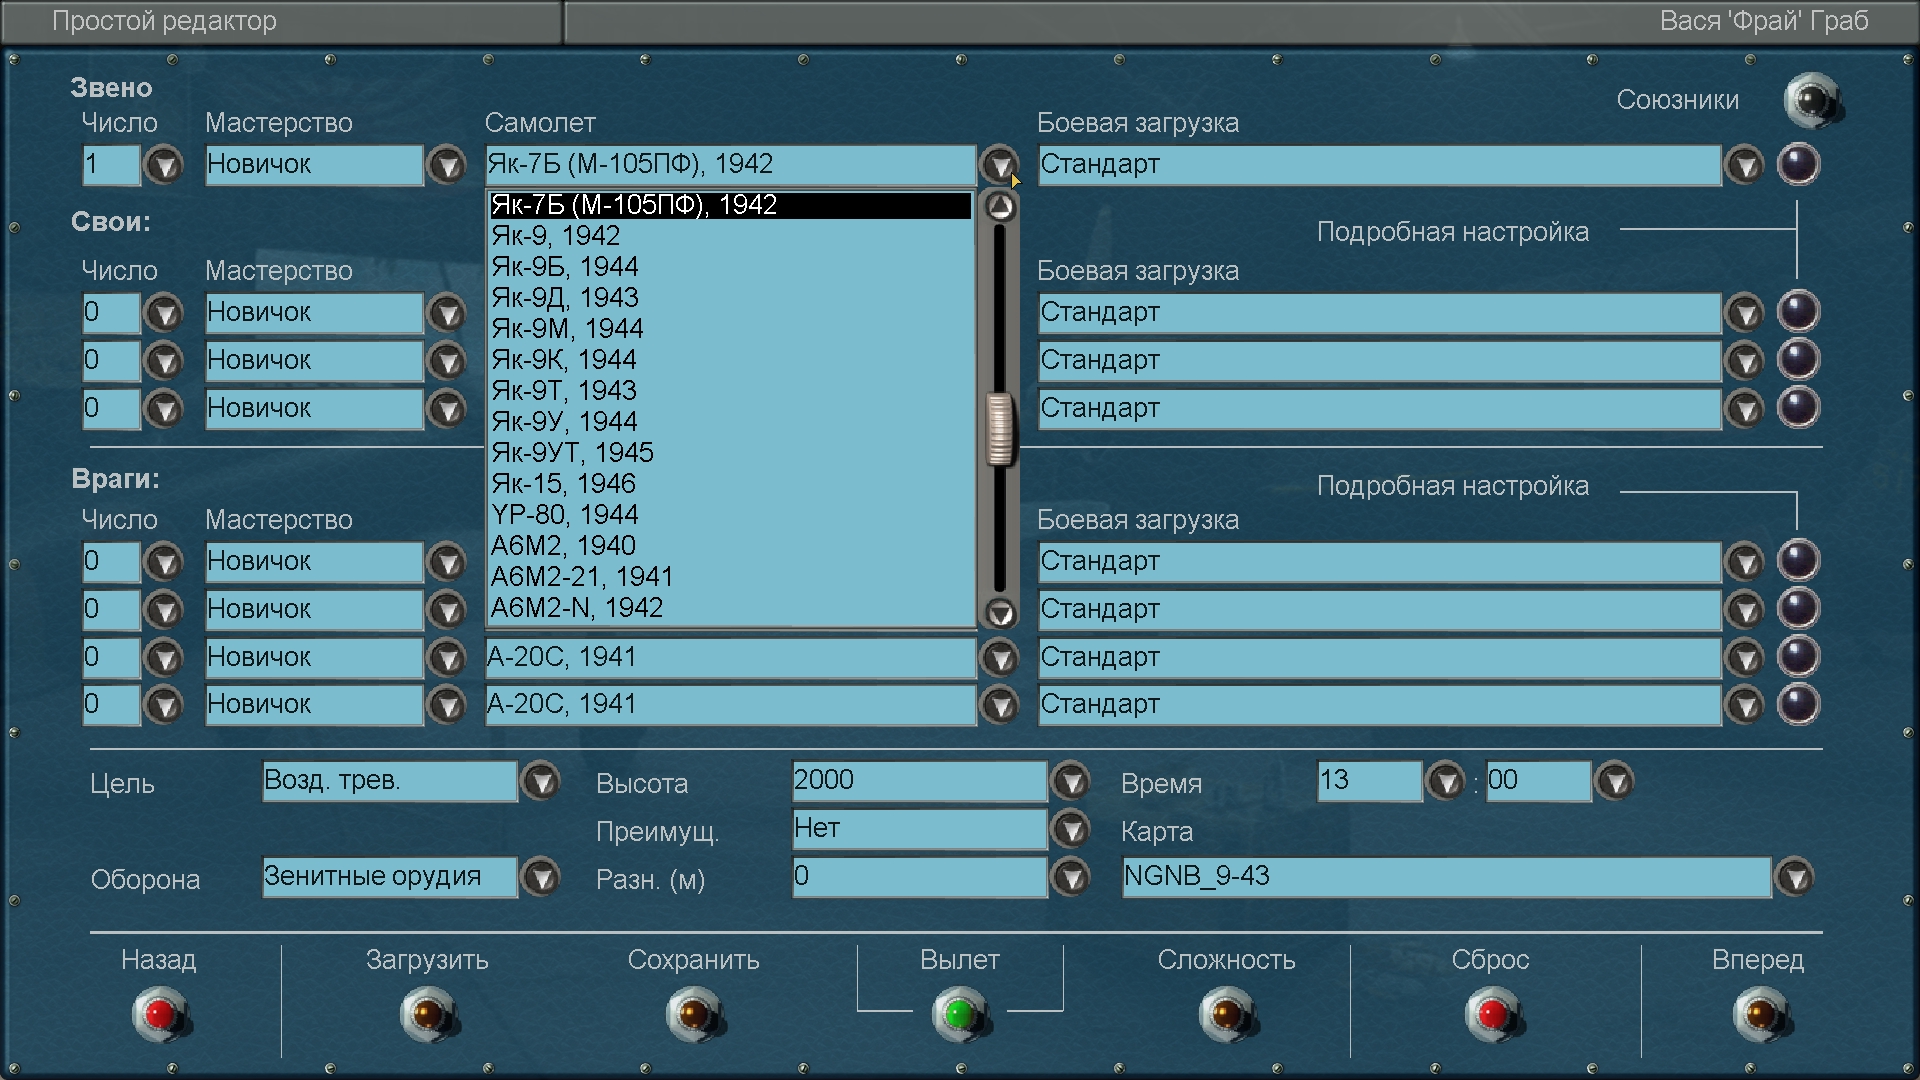Toggle detailed settings for first Свои flight
Screen dimensions: 1920x1080
click(x=1797, y=312)
